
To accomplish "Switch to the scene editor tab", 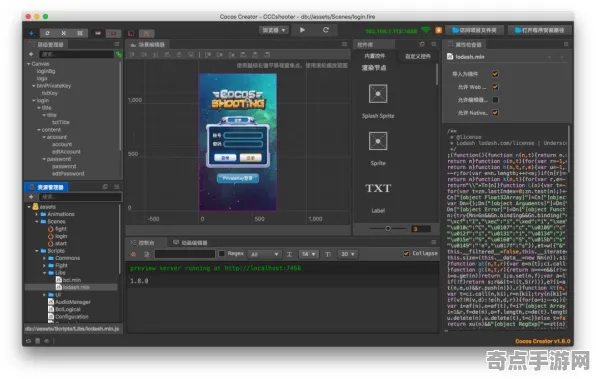I will 147,44.
